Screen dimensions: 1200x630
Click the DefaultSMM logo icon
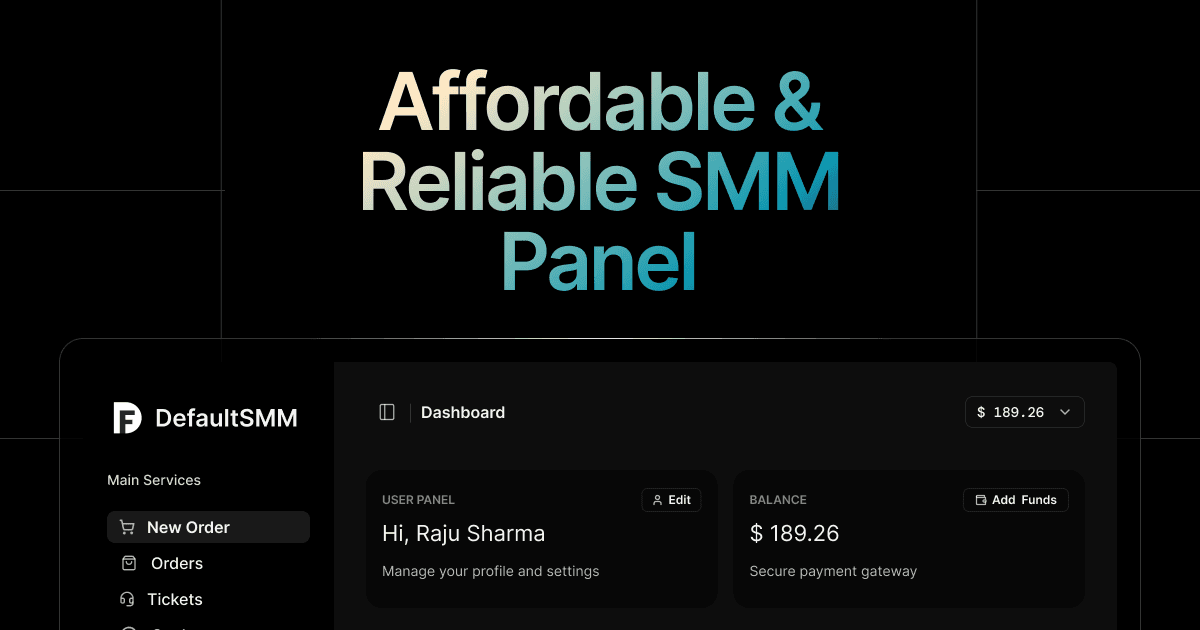click(127, 418)
